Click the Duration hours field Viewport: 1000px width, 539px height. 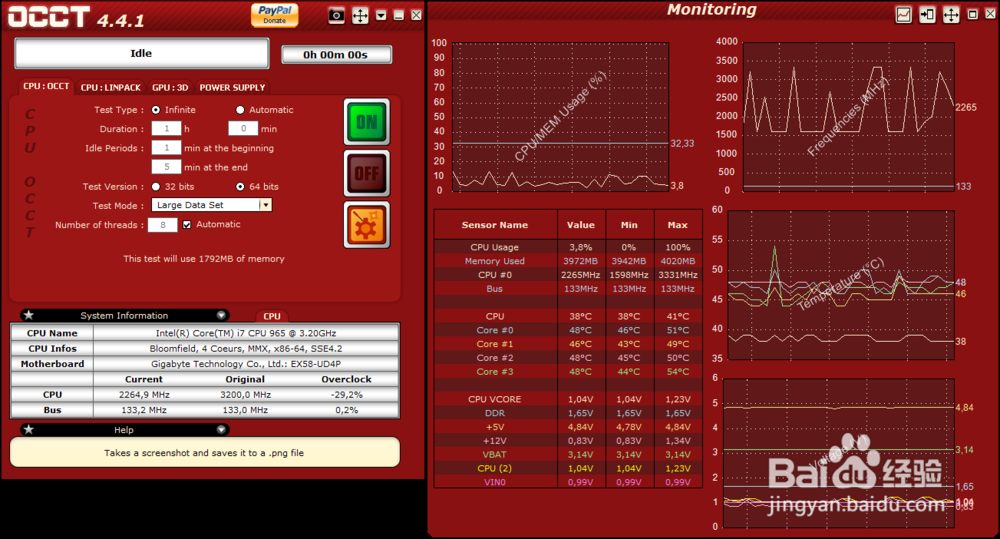tap(166, 128)
